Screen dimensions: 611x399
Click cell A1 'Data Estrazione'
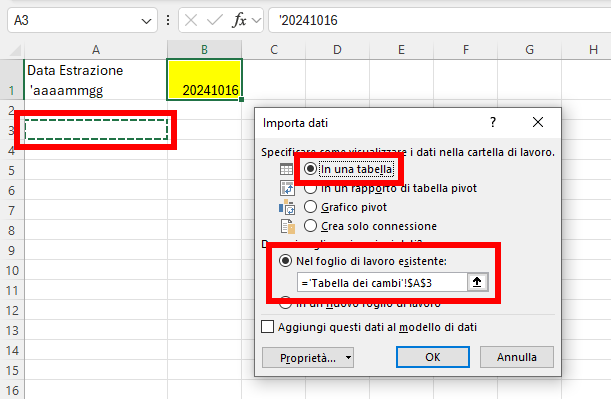pyautogui.click(x=96, y=79)
